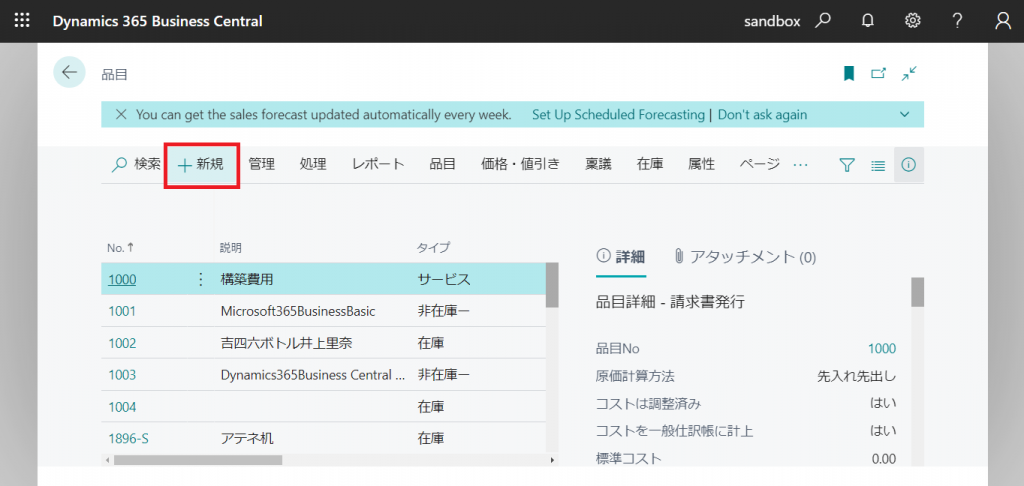Open item 1003 link

pos(122,375)
